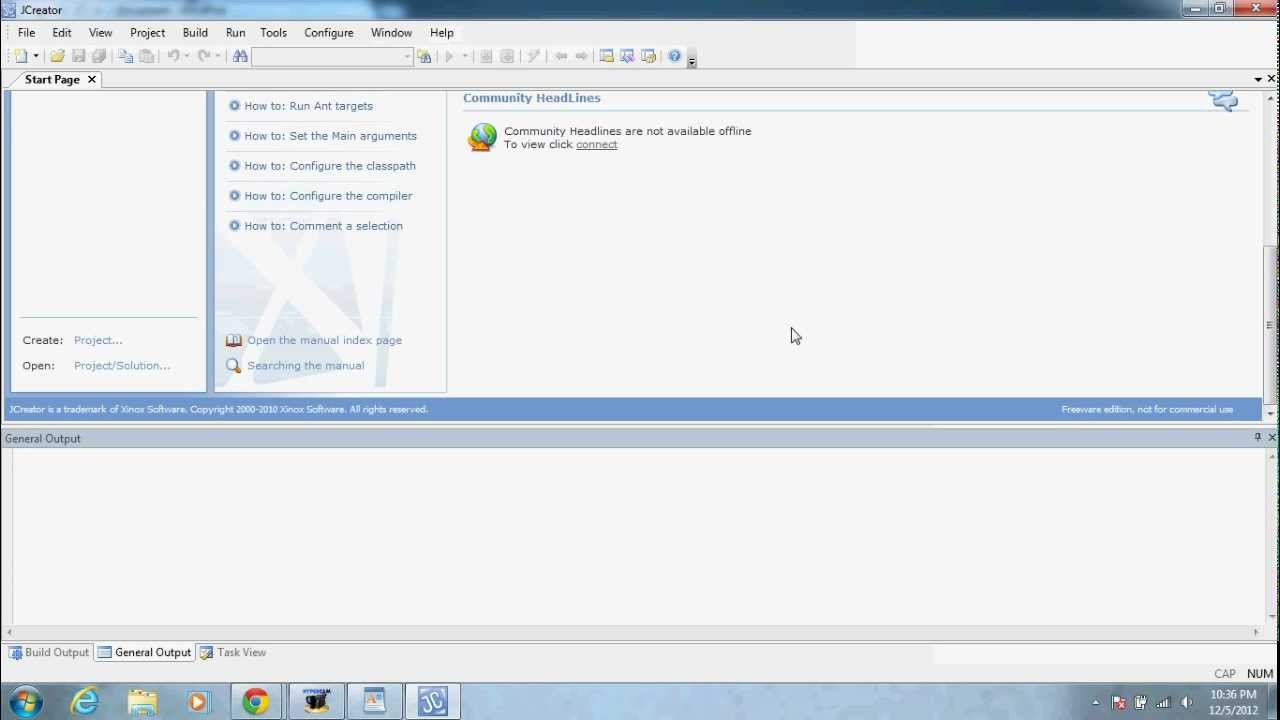1280x720 pixels.
Task: Open the document tab list dropdown arrow
Action: 1258,79
